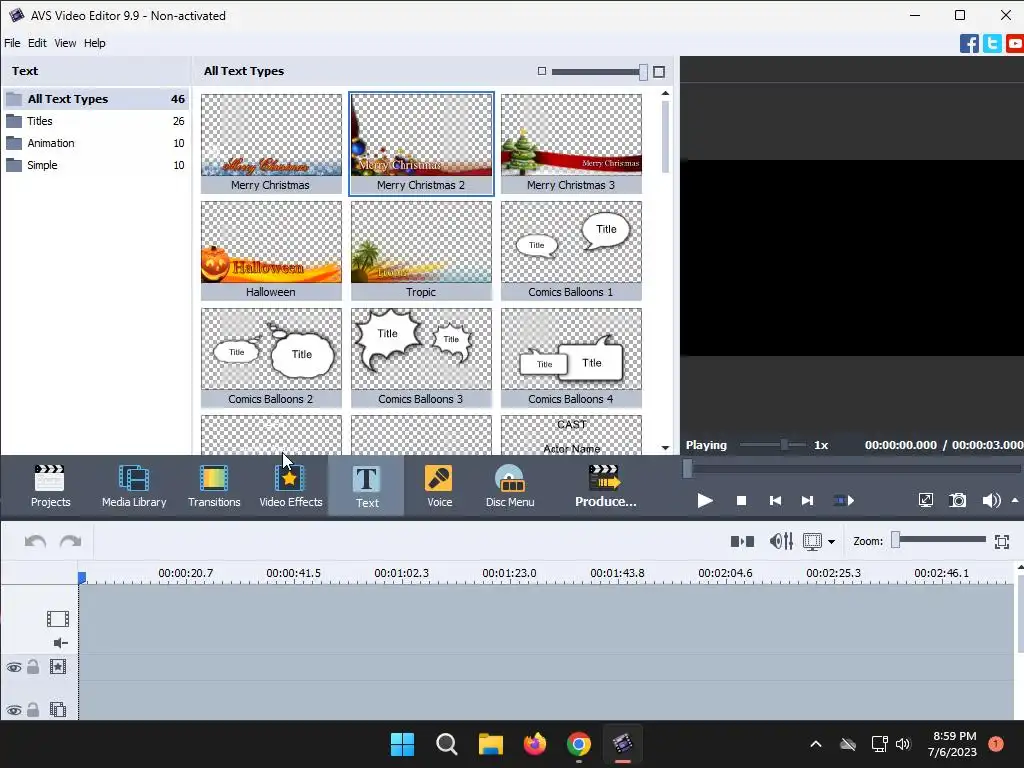The width and height of the screenshot is (1024, 768).
Task: Open Video Effects
Action: (x=291, y=486)
